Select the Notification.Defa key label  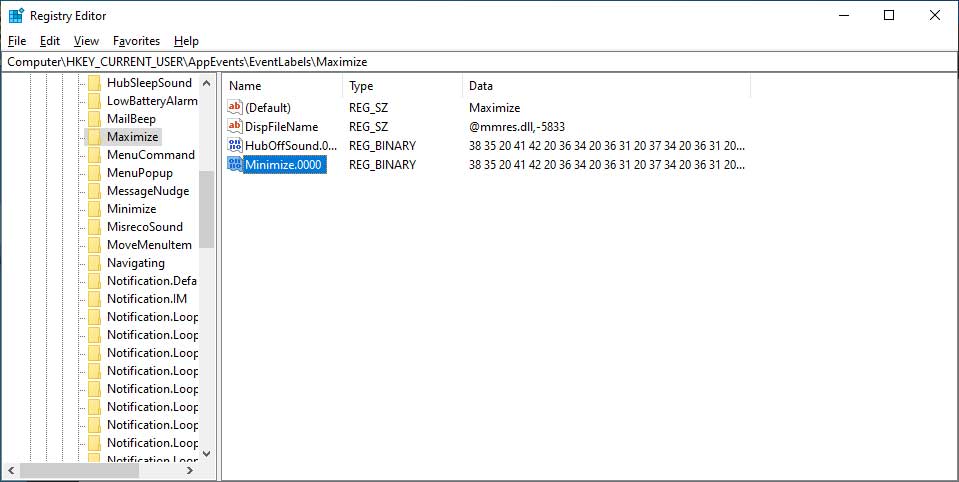(152, 281)
